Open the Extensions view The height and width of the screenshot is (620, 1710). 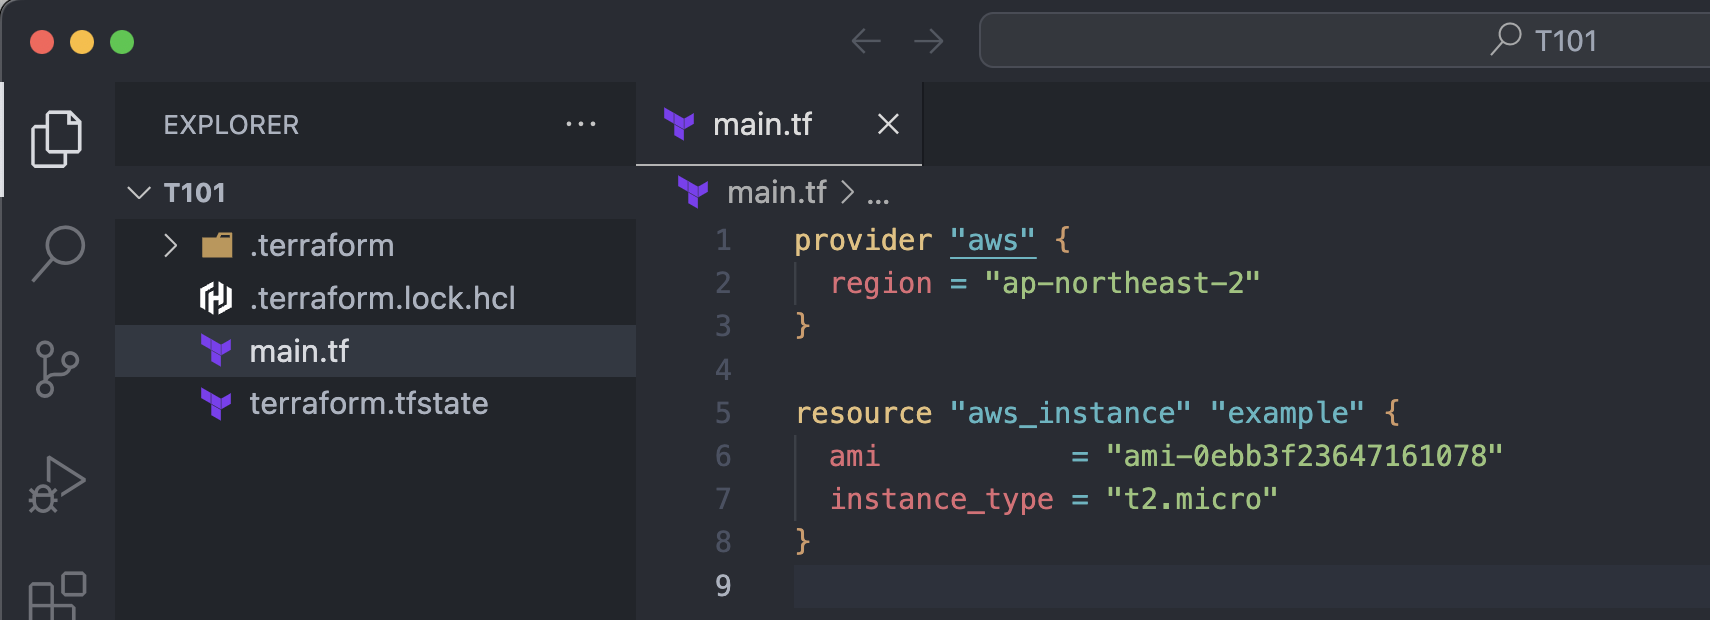tap(57, 596)
